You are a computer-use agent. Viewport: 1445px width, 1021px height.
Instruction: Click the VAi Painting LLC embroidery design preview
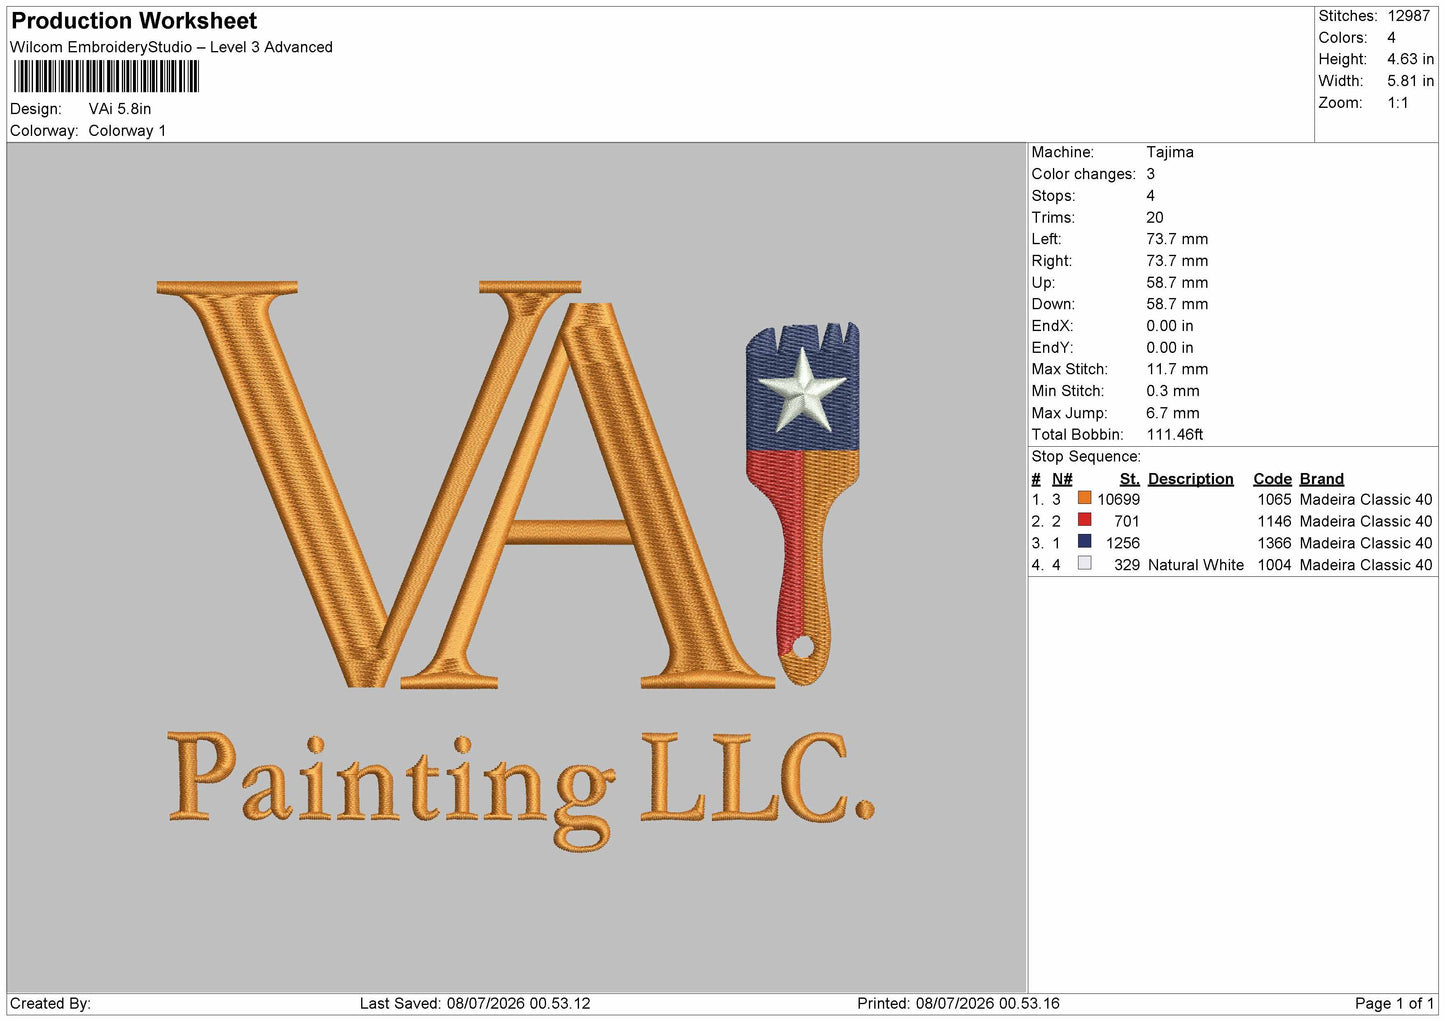tap(516, 566)
